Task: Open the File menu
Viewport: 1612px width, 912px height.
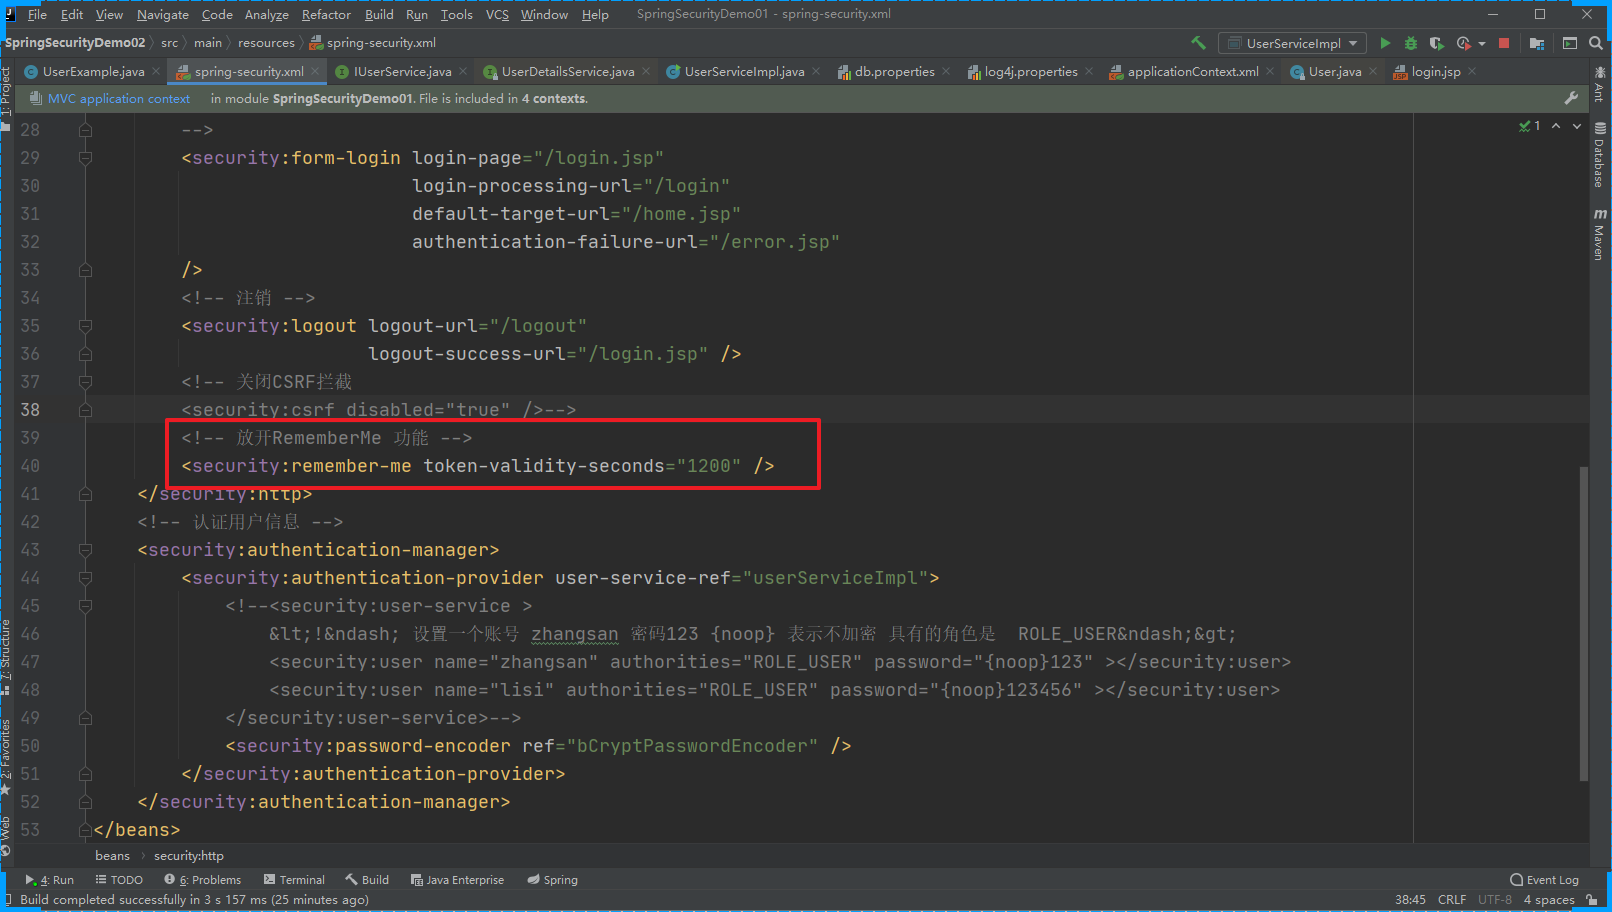Action: (37, 14)
